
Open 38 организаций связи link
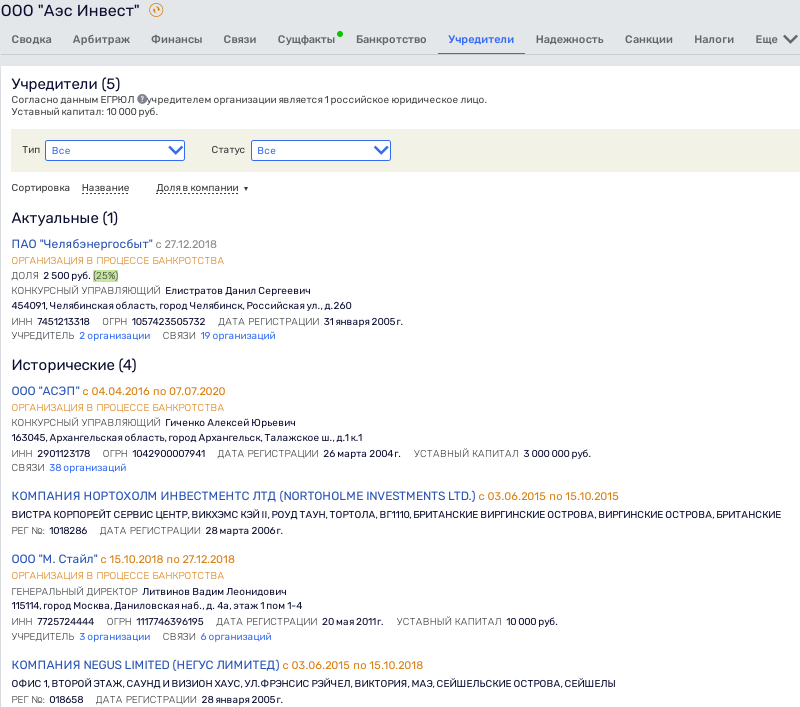[88, 468]
